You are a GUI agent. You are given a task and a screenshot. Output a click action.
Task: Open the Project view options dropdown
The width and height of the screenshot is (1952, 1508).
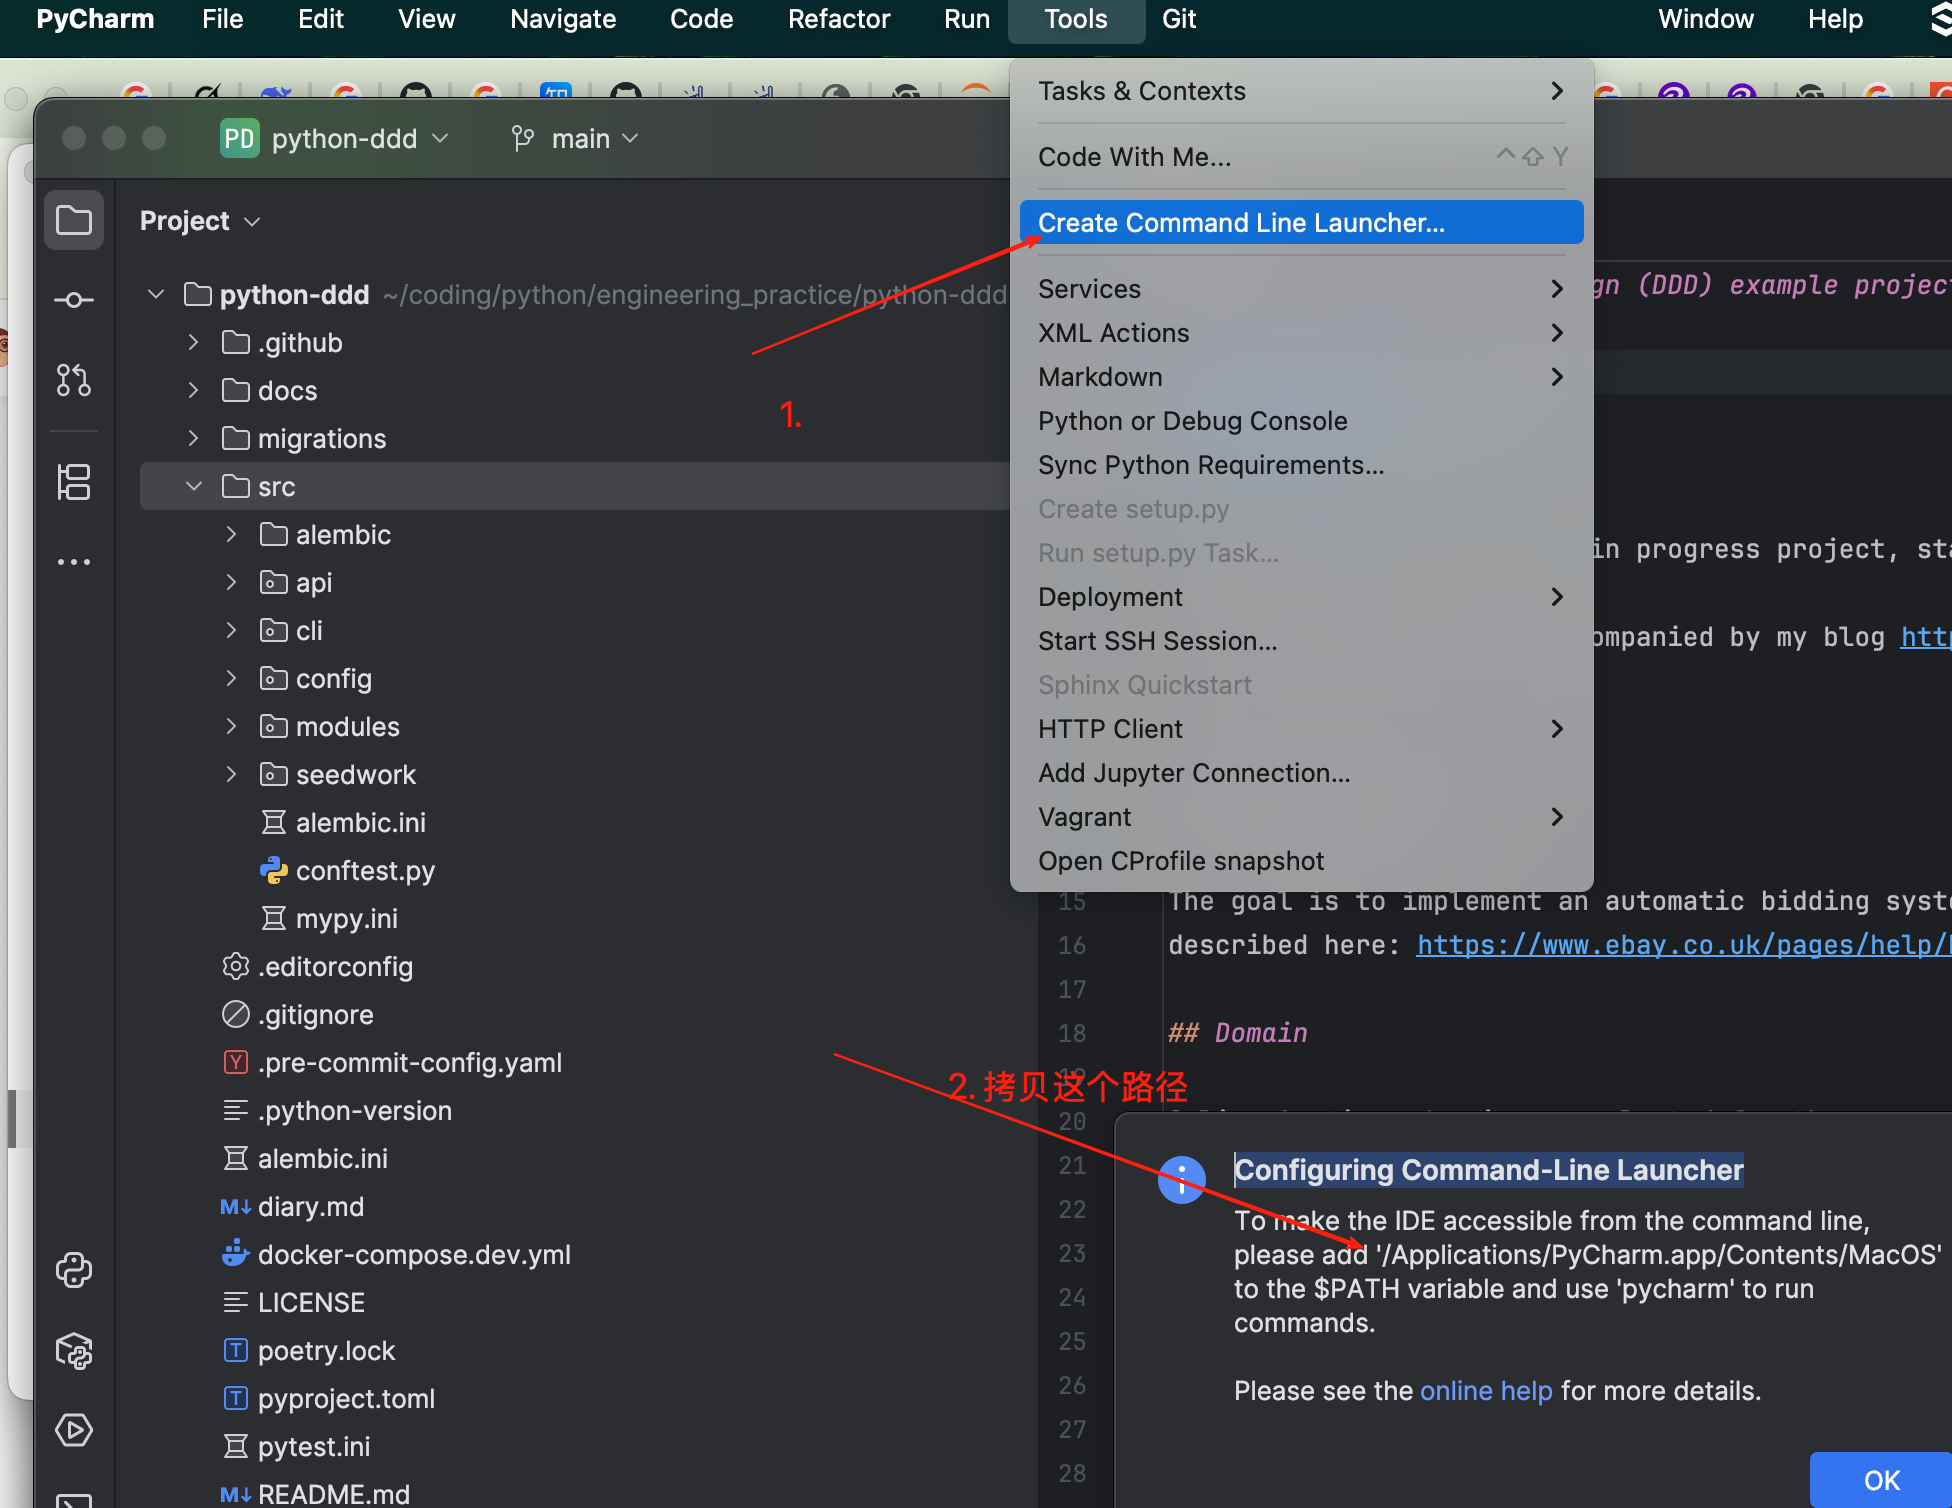click(x=200, y=221)
